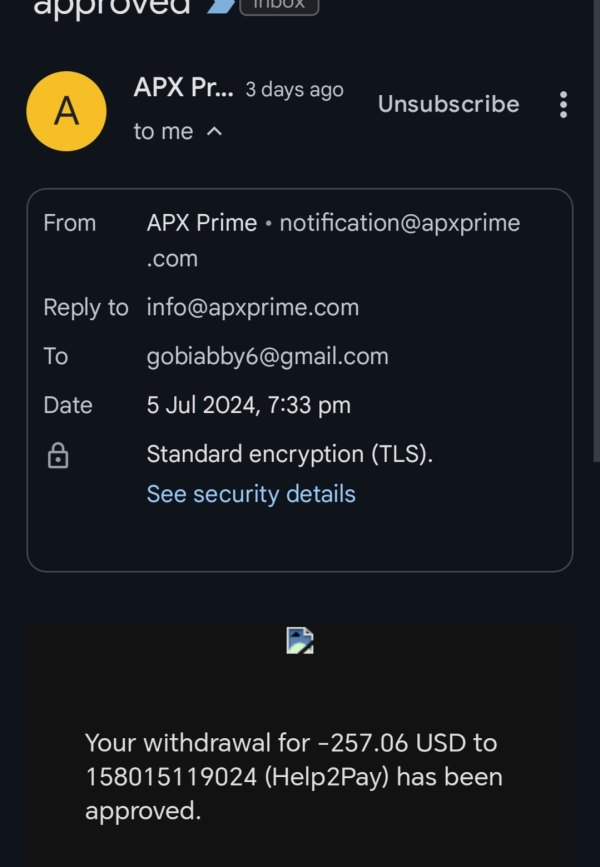Open the "See security details" link
The image size is (600, 867).
[251, 494]
